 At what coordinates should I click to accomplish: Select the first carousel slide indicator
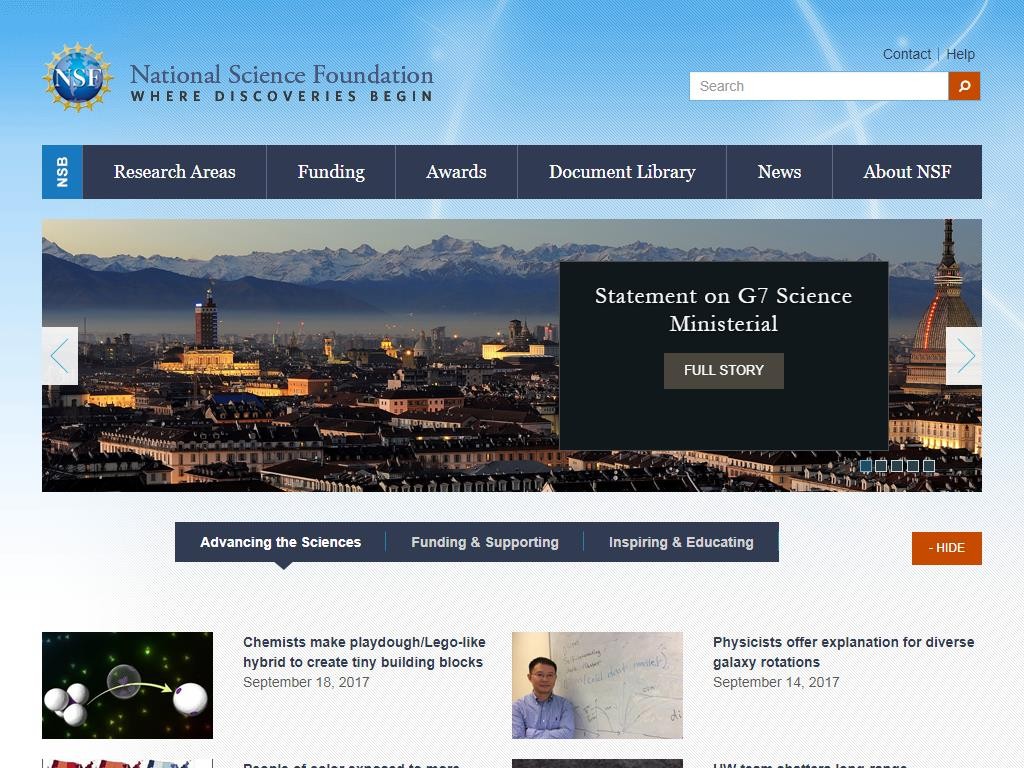pyautogui.click(x=866, y=466)
